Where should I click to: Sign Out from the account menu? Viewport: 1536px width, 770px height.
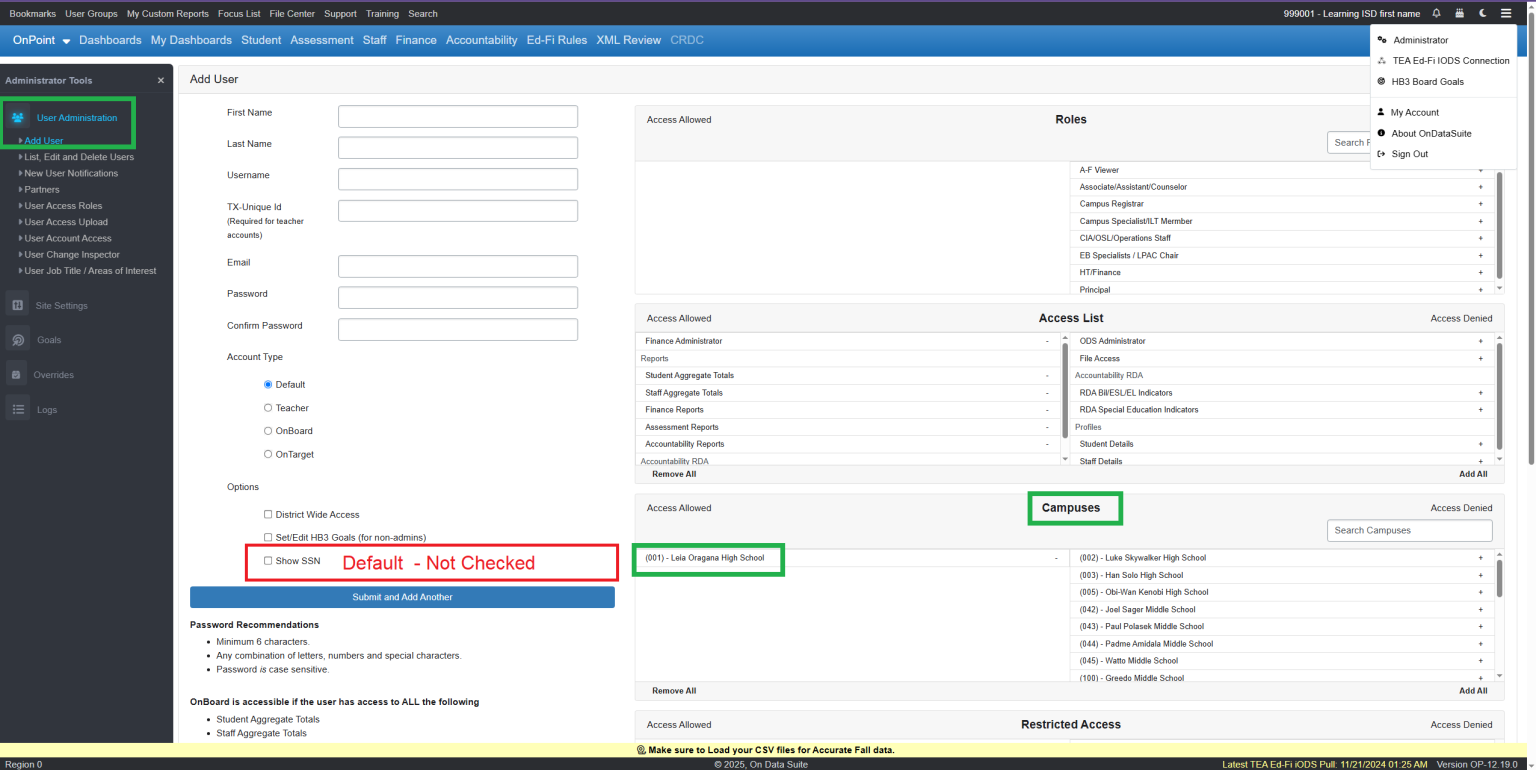coord(1410,154)
